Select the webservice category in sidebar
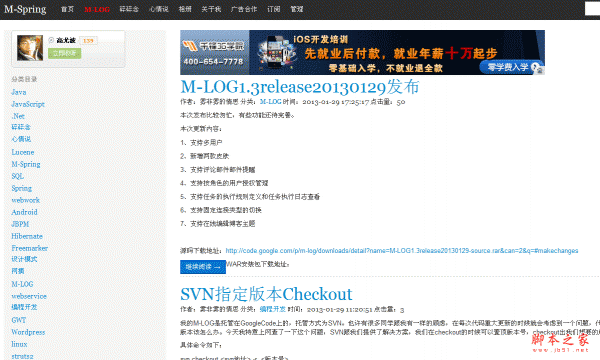Image resolution: width=600 pixels, height=360 pixels. click(x=29, y=296)
